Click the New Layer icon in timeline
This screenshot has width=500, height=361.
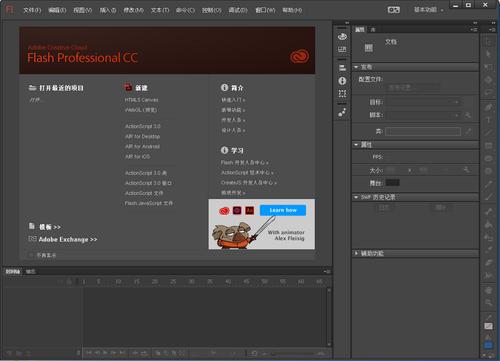point(9,353)
